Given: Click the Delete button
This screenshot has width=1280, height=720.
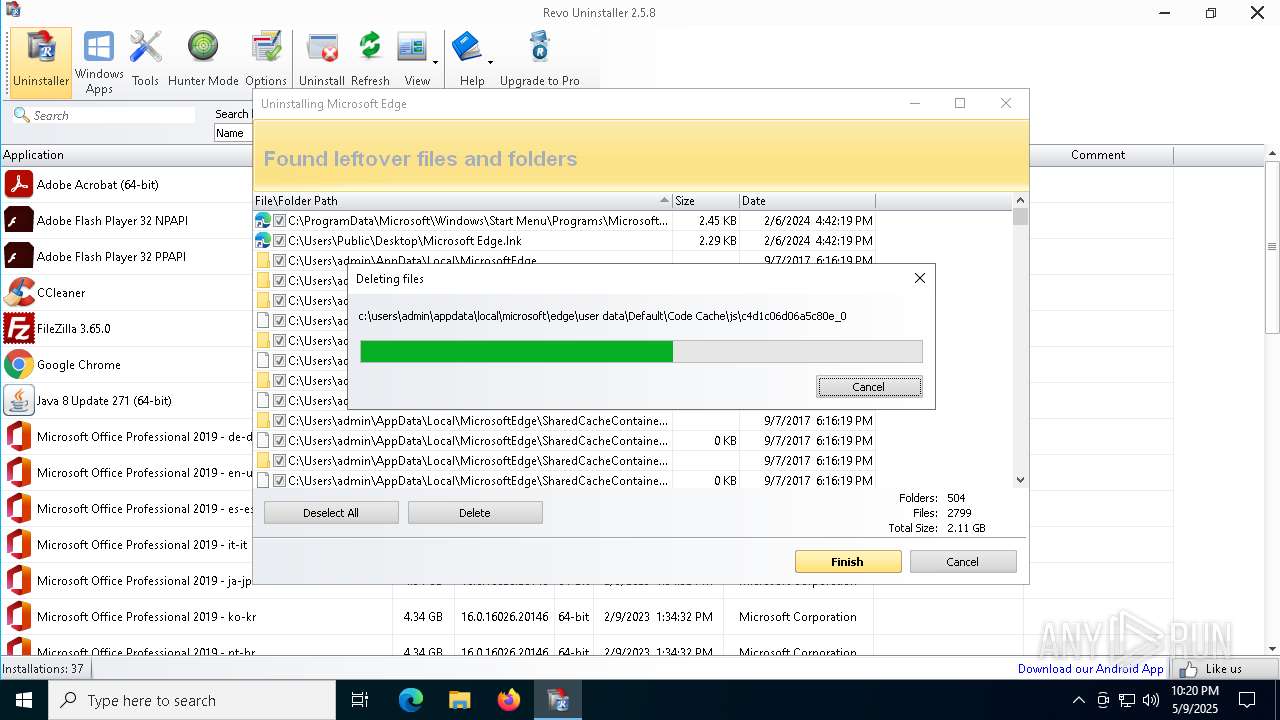Looking at the screenshot, I should (475, 513).
